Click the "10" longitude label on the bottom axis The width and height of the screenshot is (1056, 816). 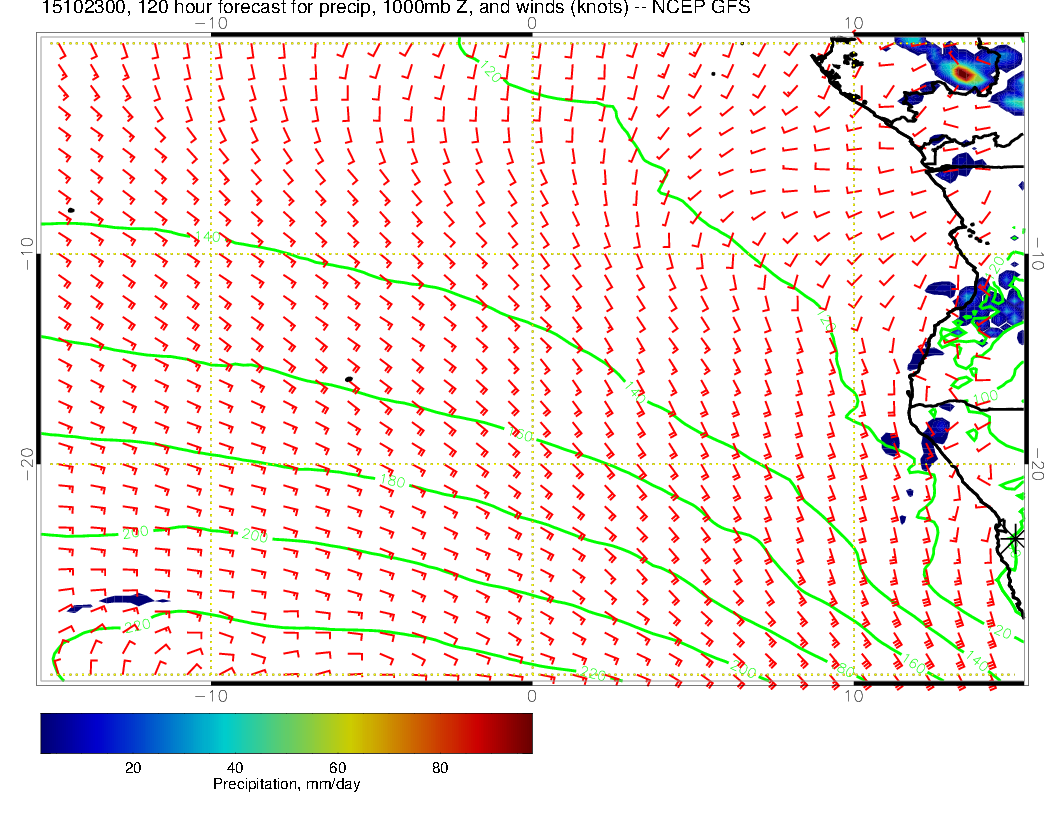853,696
